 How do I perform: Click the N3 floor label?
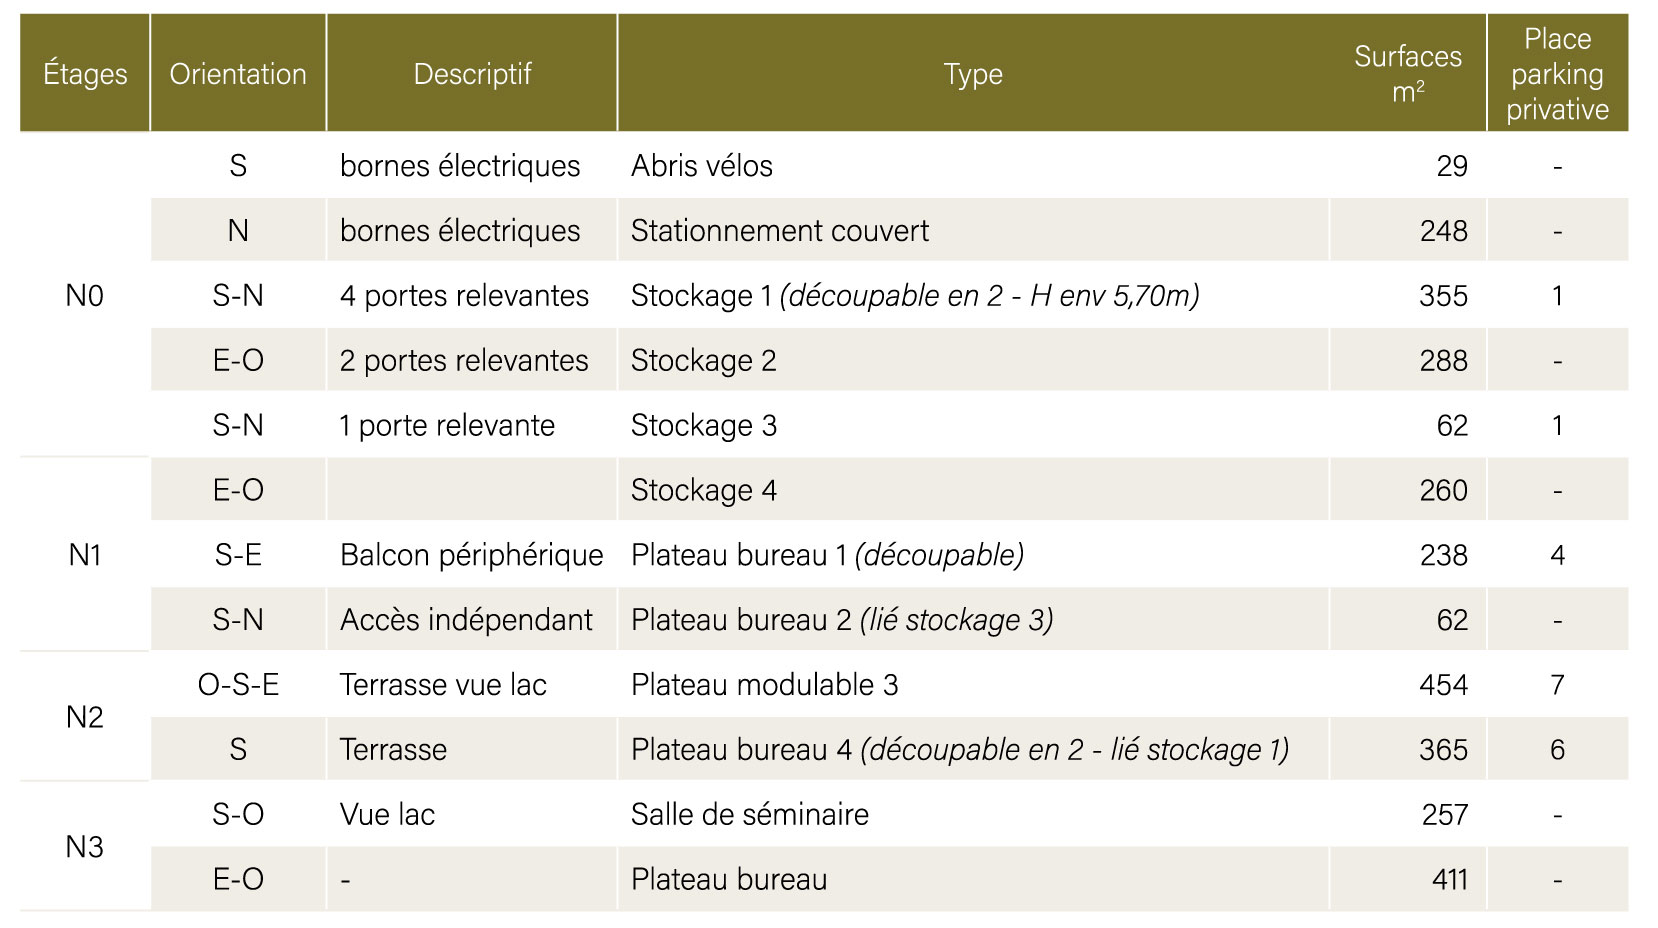tap(85, 847)
